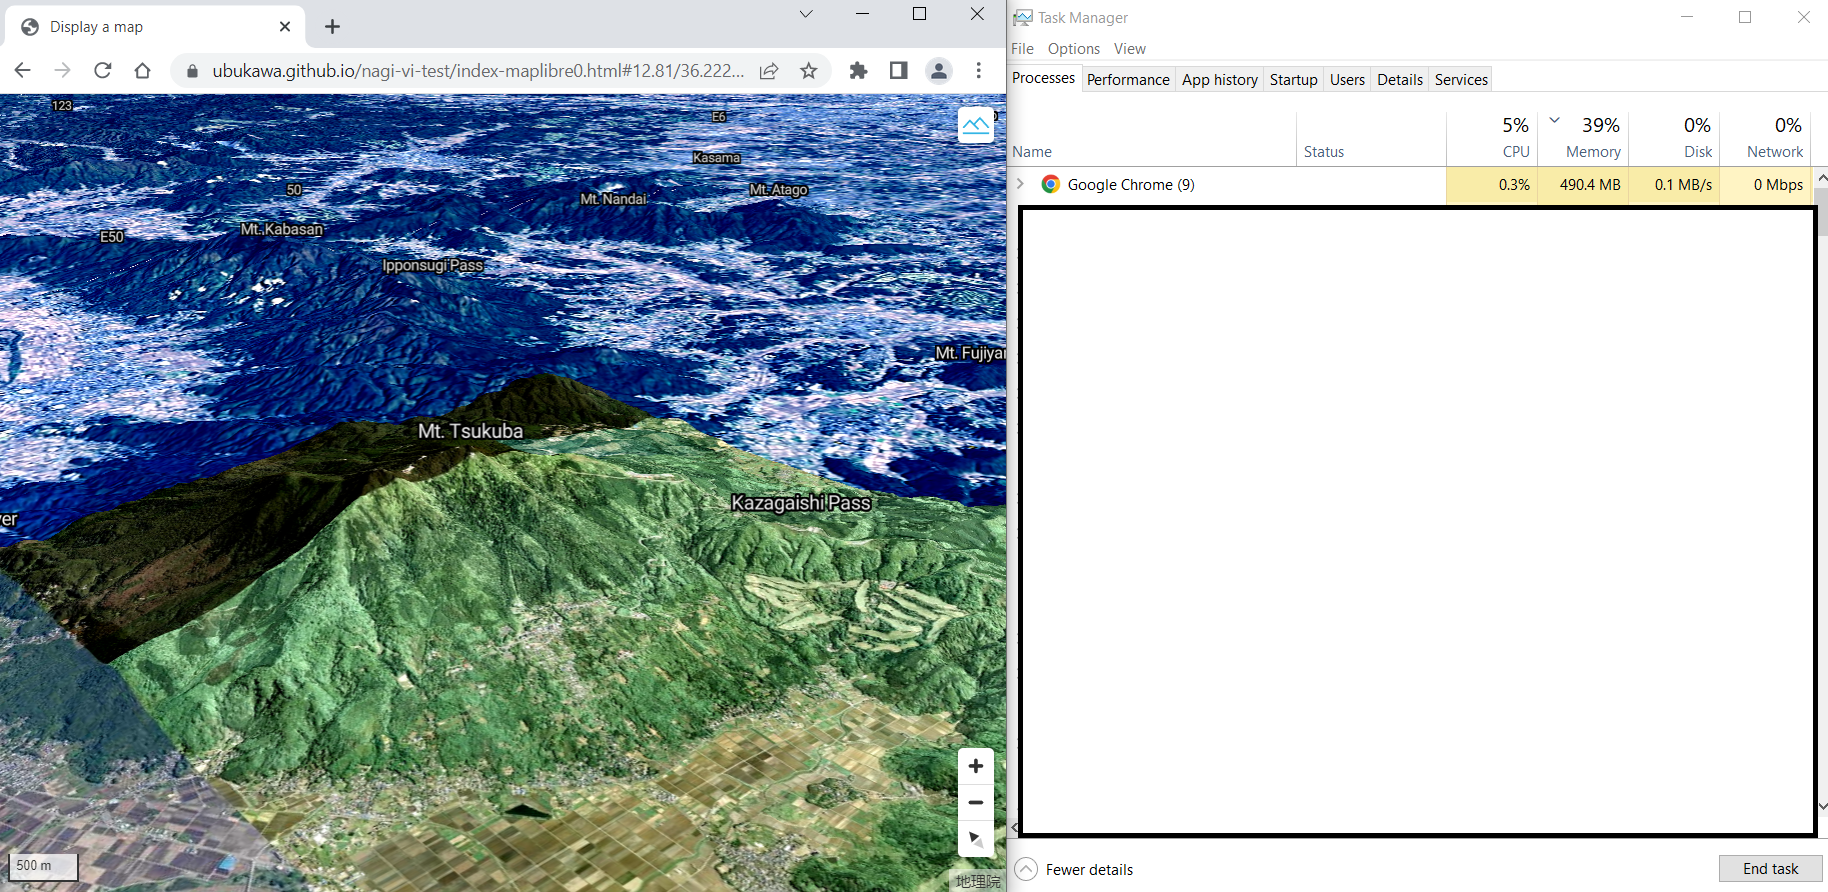Open Chrome tab search chevron

pyautogui.click(x=806, y=14)
